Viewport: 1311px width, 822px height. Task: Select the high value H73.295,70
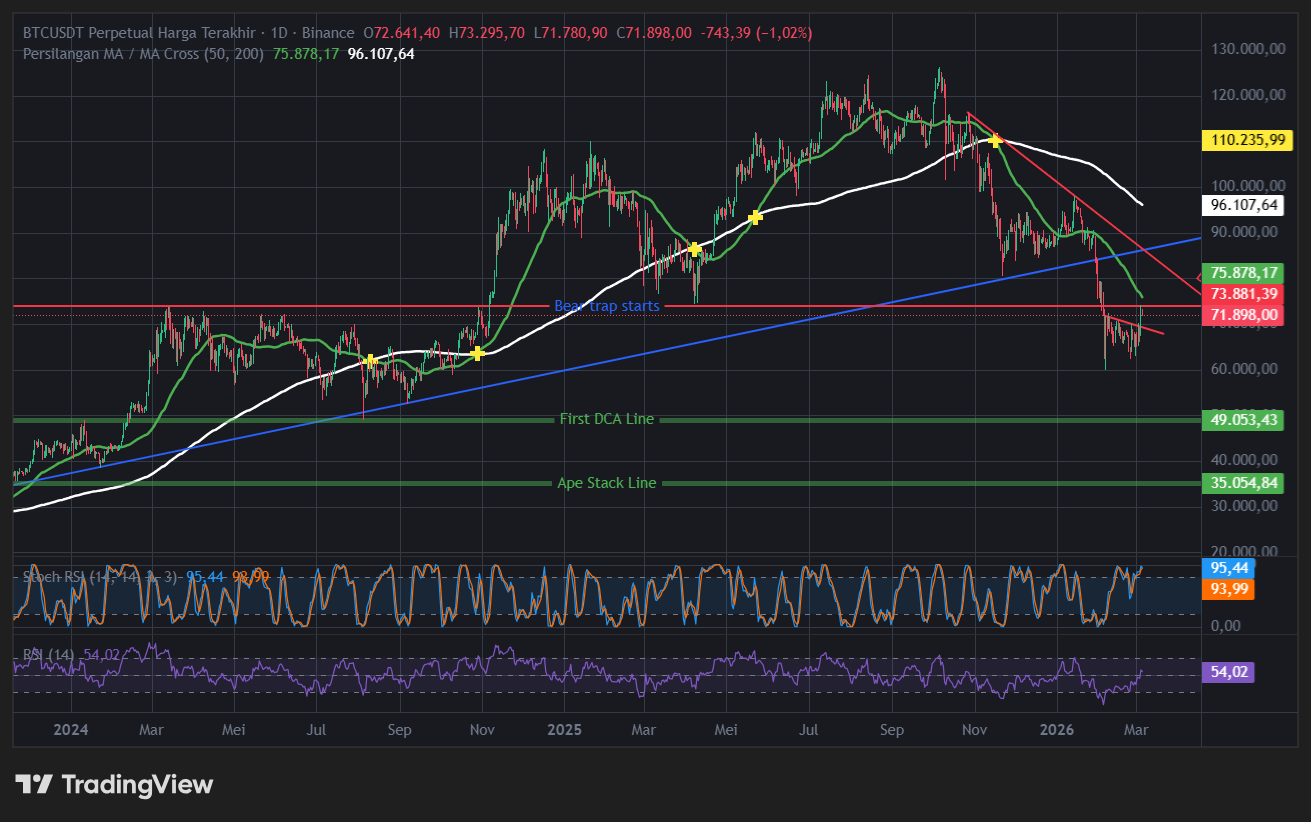pyautogui.click(x=487, y=33)
